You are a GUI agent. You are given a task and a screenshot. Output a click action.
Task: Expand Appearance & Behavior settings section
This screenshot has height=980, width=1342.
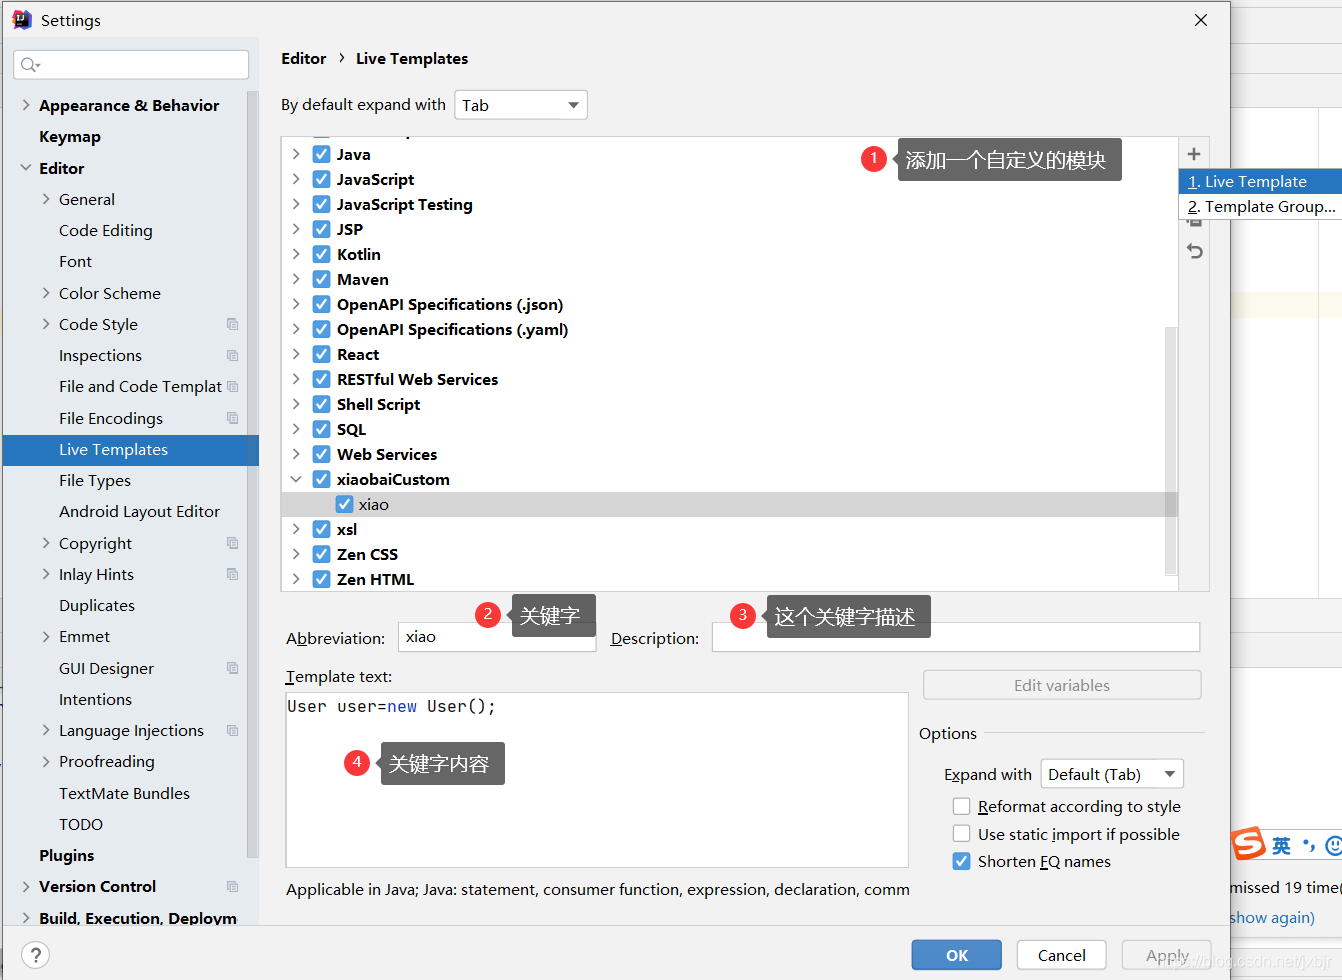pos(26,105)
